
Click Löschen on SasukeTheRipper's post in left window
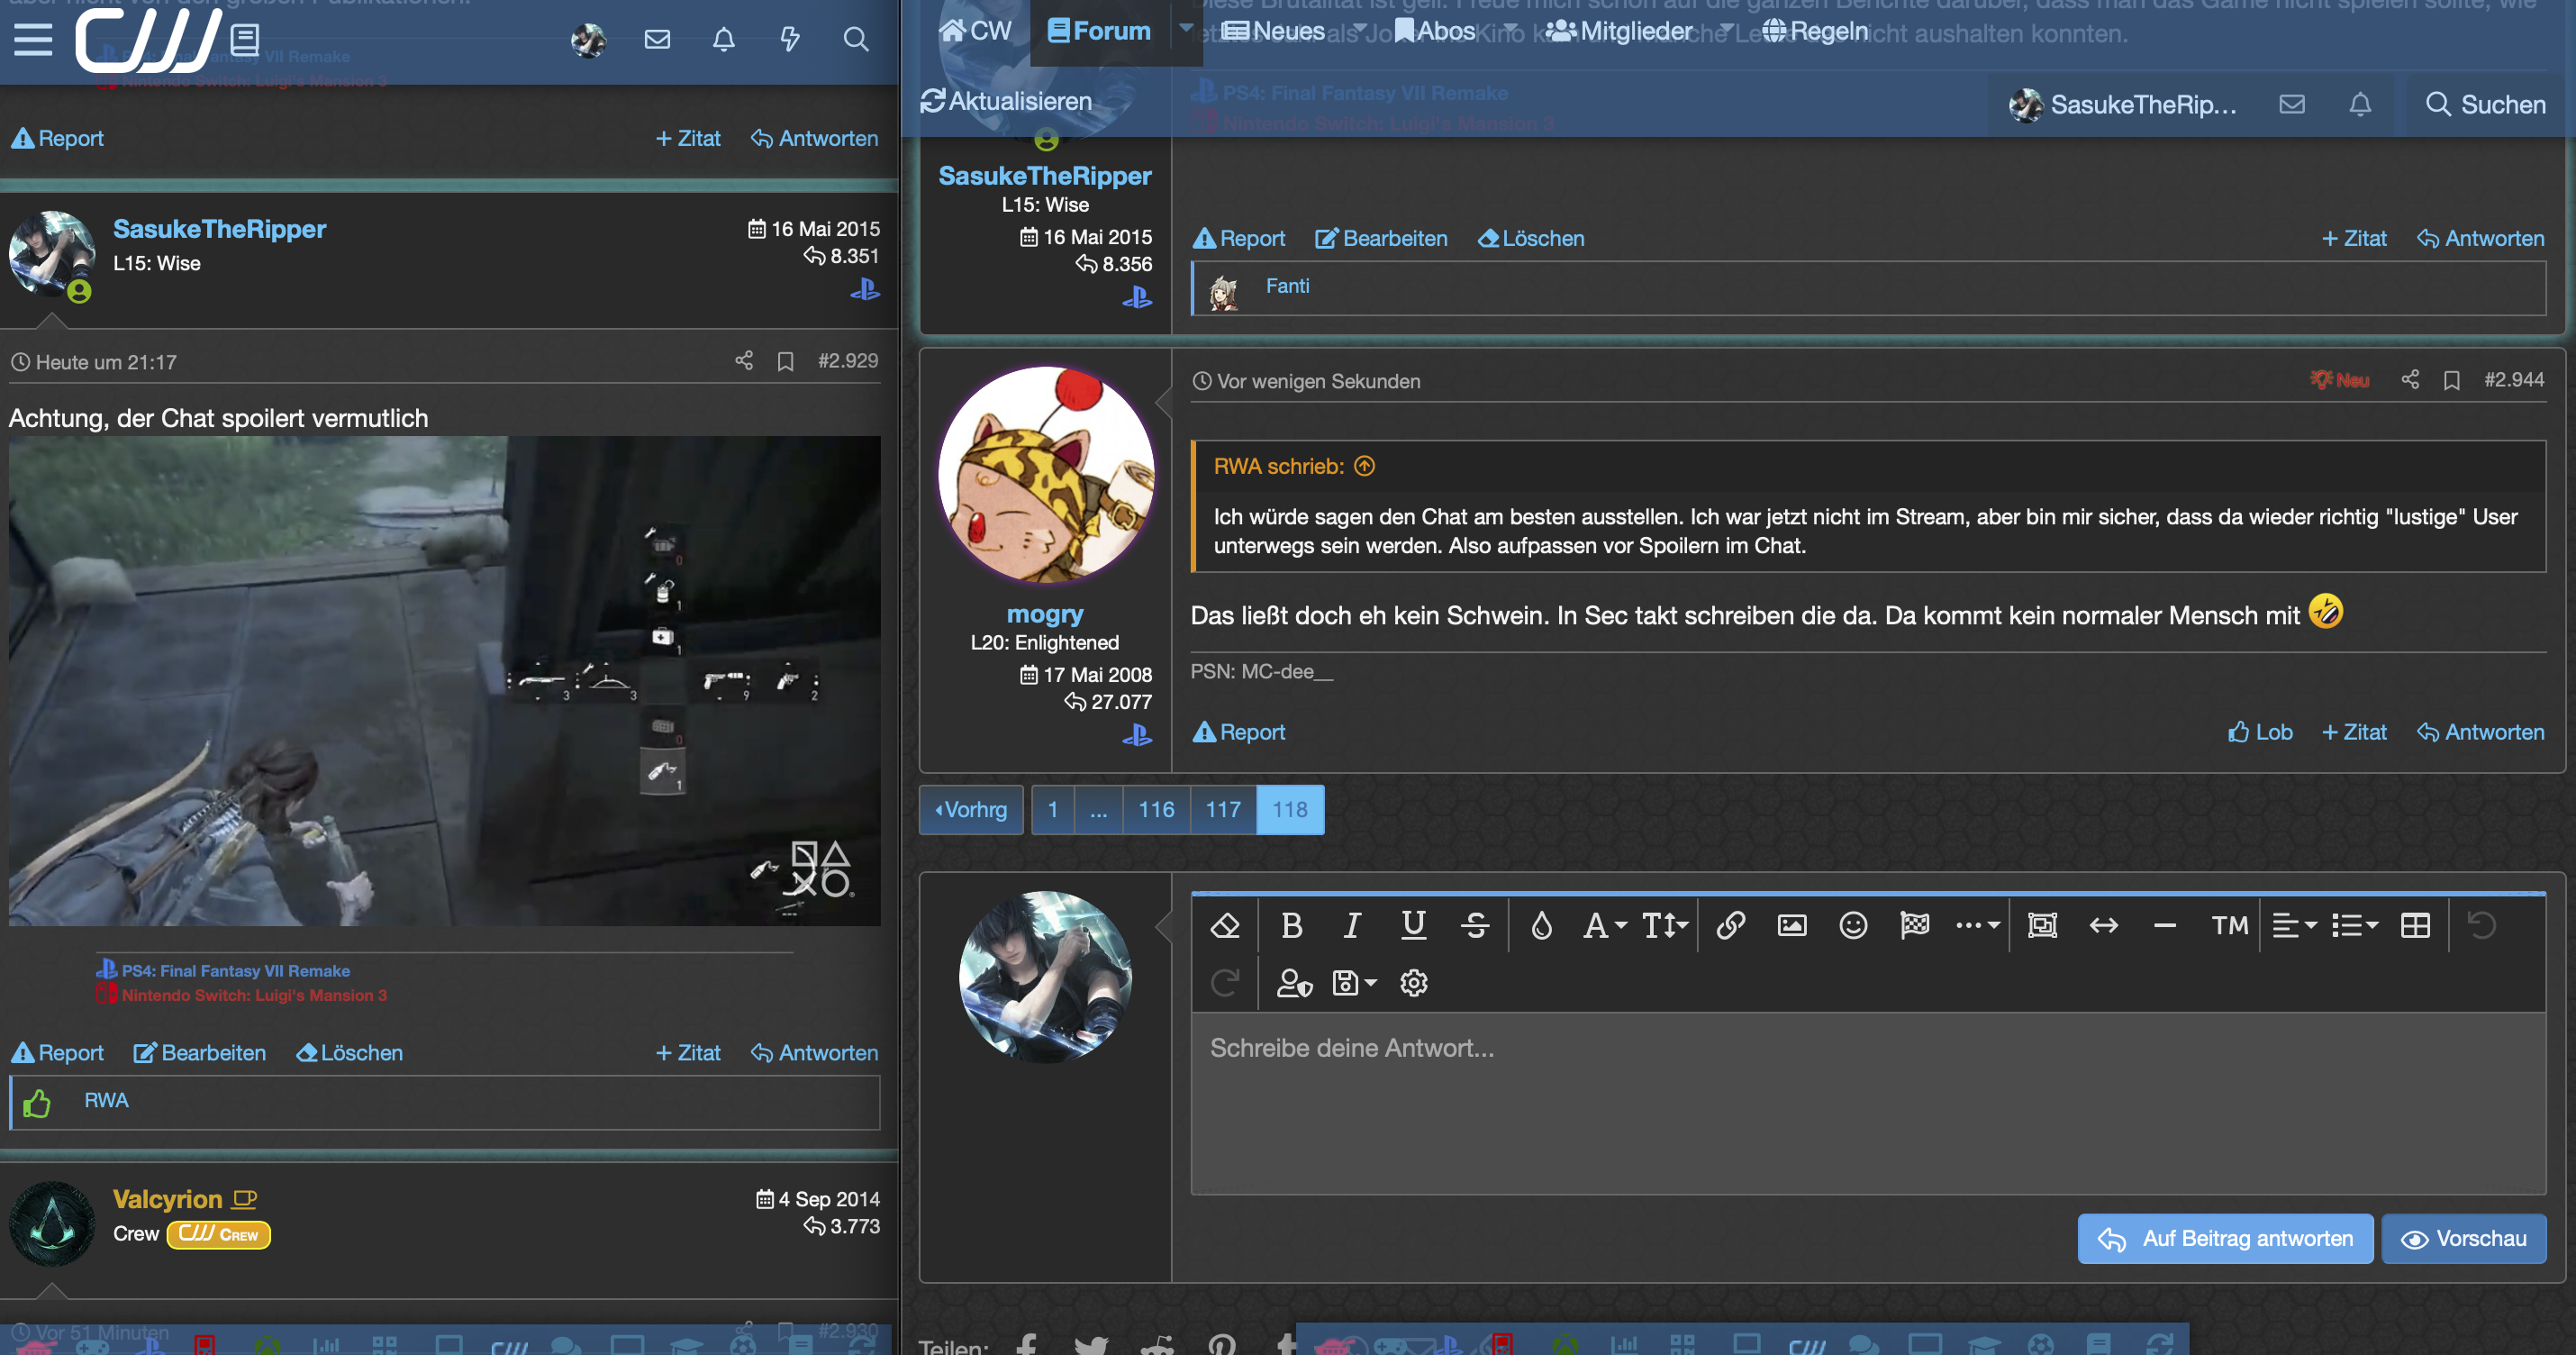[350, 1053]
